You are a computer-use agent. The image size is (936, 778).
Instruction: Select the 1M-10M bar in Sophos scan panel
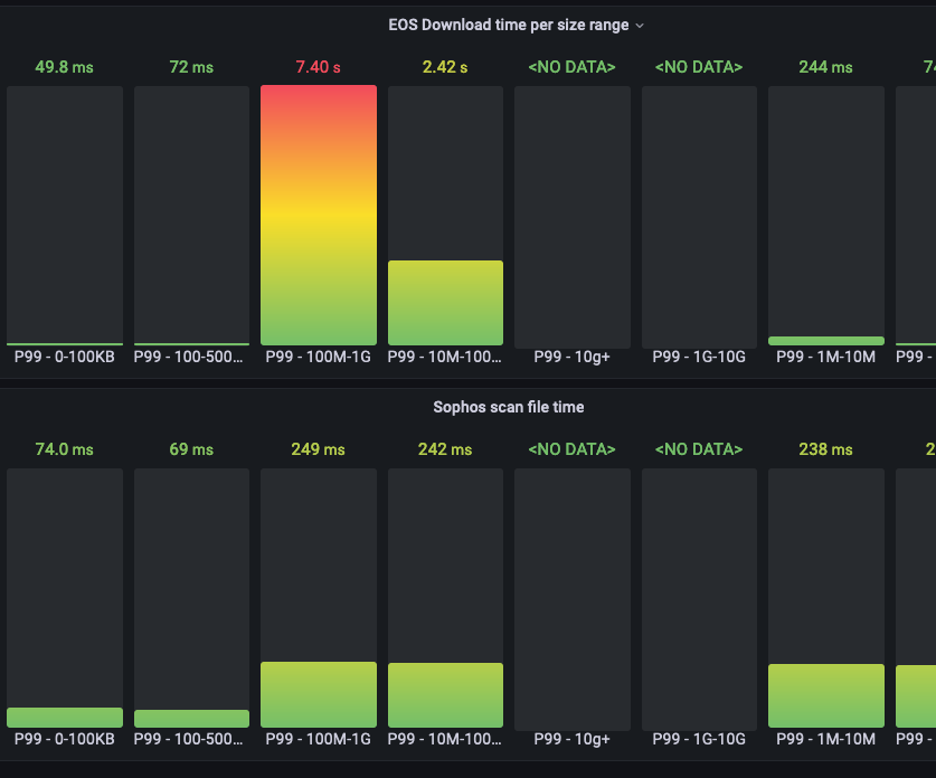click(x=826, y=695)
